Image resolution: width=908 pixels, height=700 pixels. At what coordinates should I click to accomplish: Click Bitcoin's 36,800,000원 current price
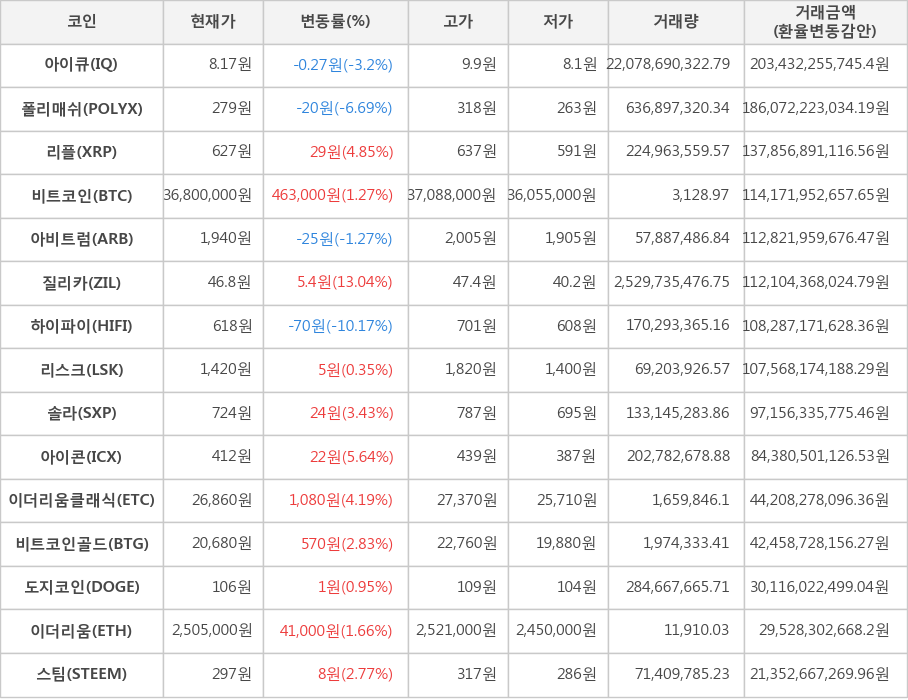pos(208,196)
